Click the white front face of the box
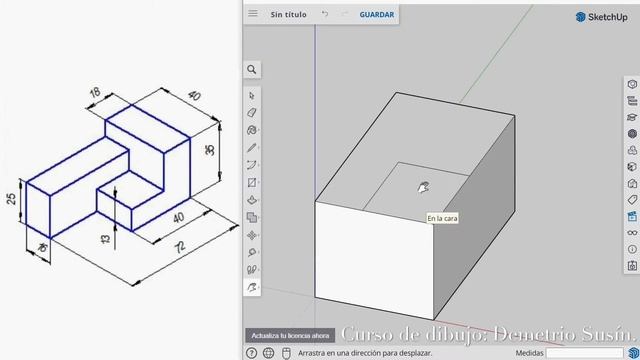Image resolution: width=640 pixels, height=360 pixels. (x=373, y=261)
